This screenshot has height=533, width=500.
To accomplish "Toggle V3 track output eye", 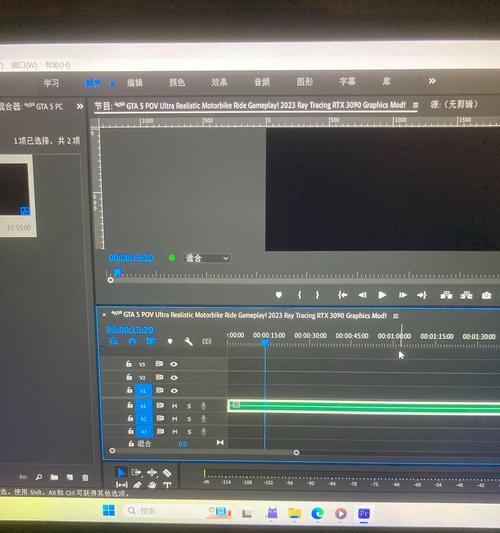I will (x=174, y=364).
